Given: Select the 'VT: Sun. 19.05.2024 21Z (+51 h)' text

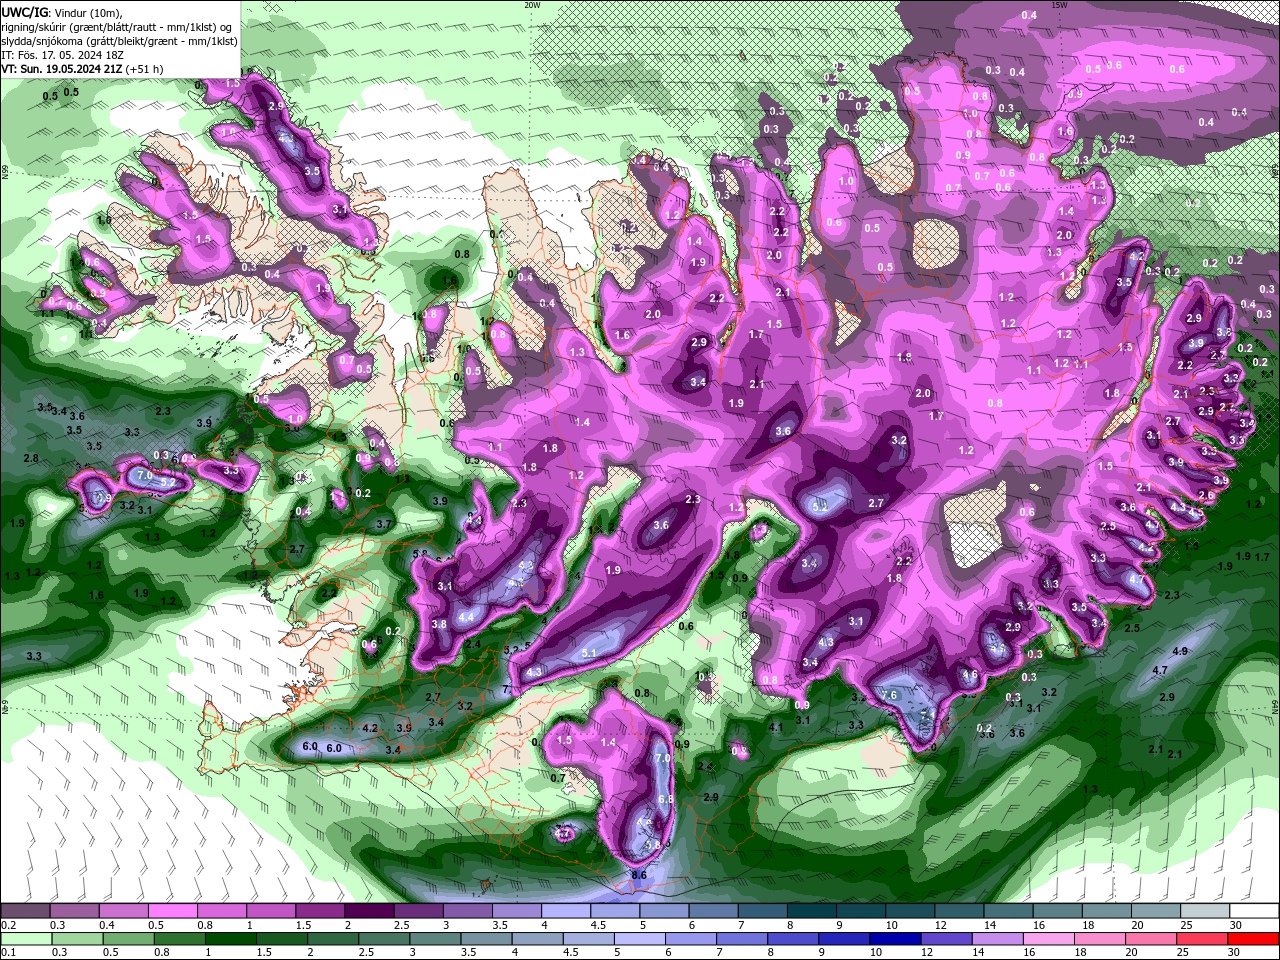Looking at the screenshot, I should click(82, 69).
